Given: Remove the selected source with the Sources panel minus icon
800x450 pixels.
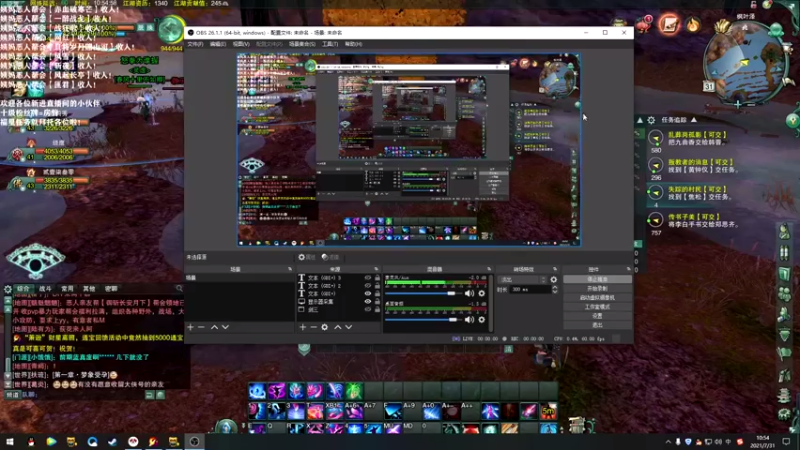Looking at the screenshot, I should pos(314,327).
